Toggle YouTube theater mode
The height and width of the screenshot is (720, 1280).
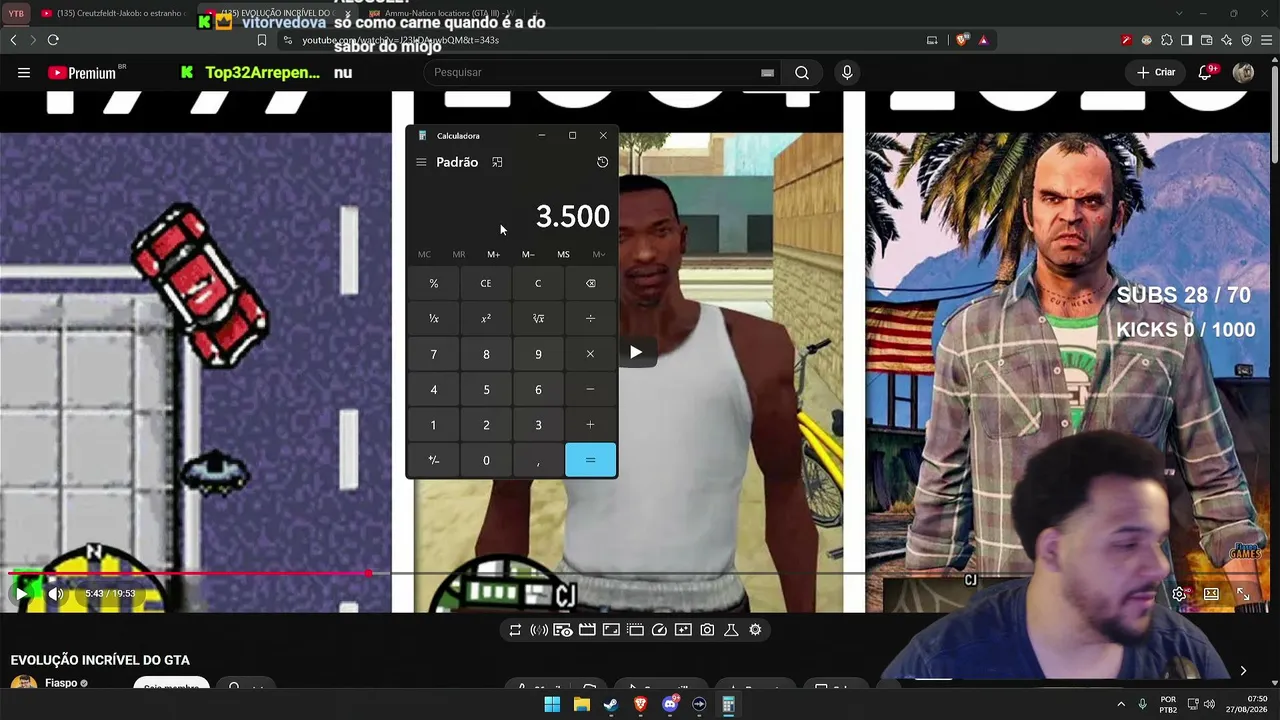pos(1211,593)
